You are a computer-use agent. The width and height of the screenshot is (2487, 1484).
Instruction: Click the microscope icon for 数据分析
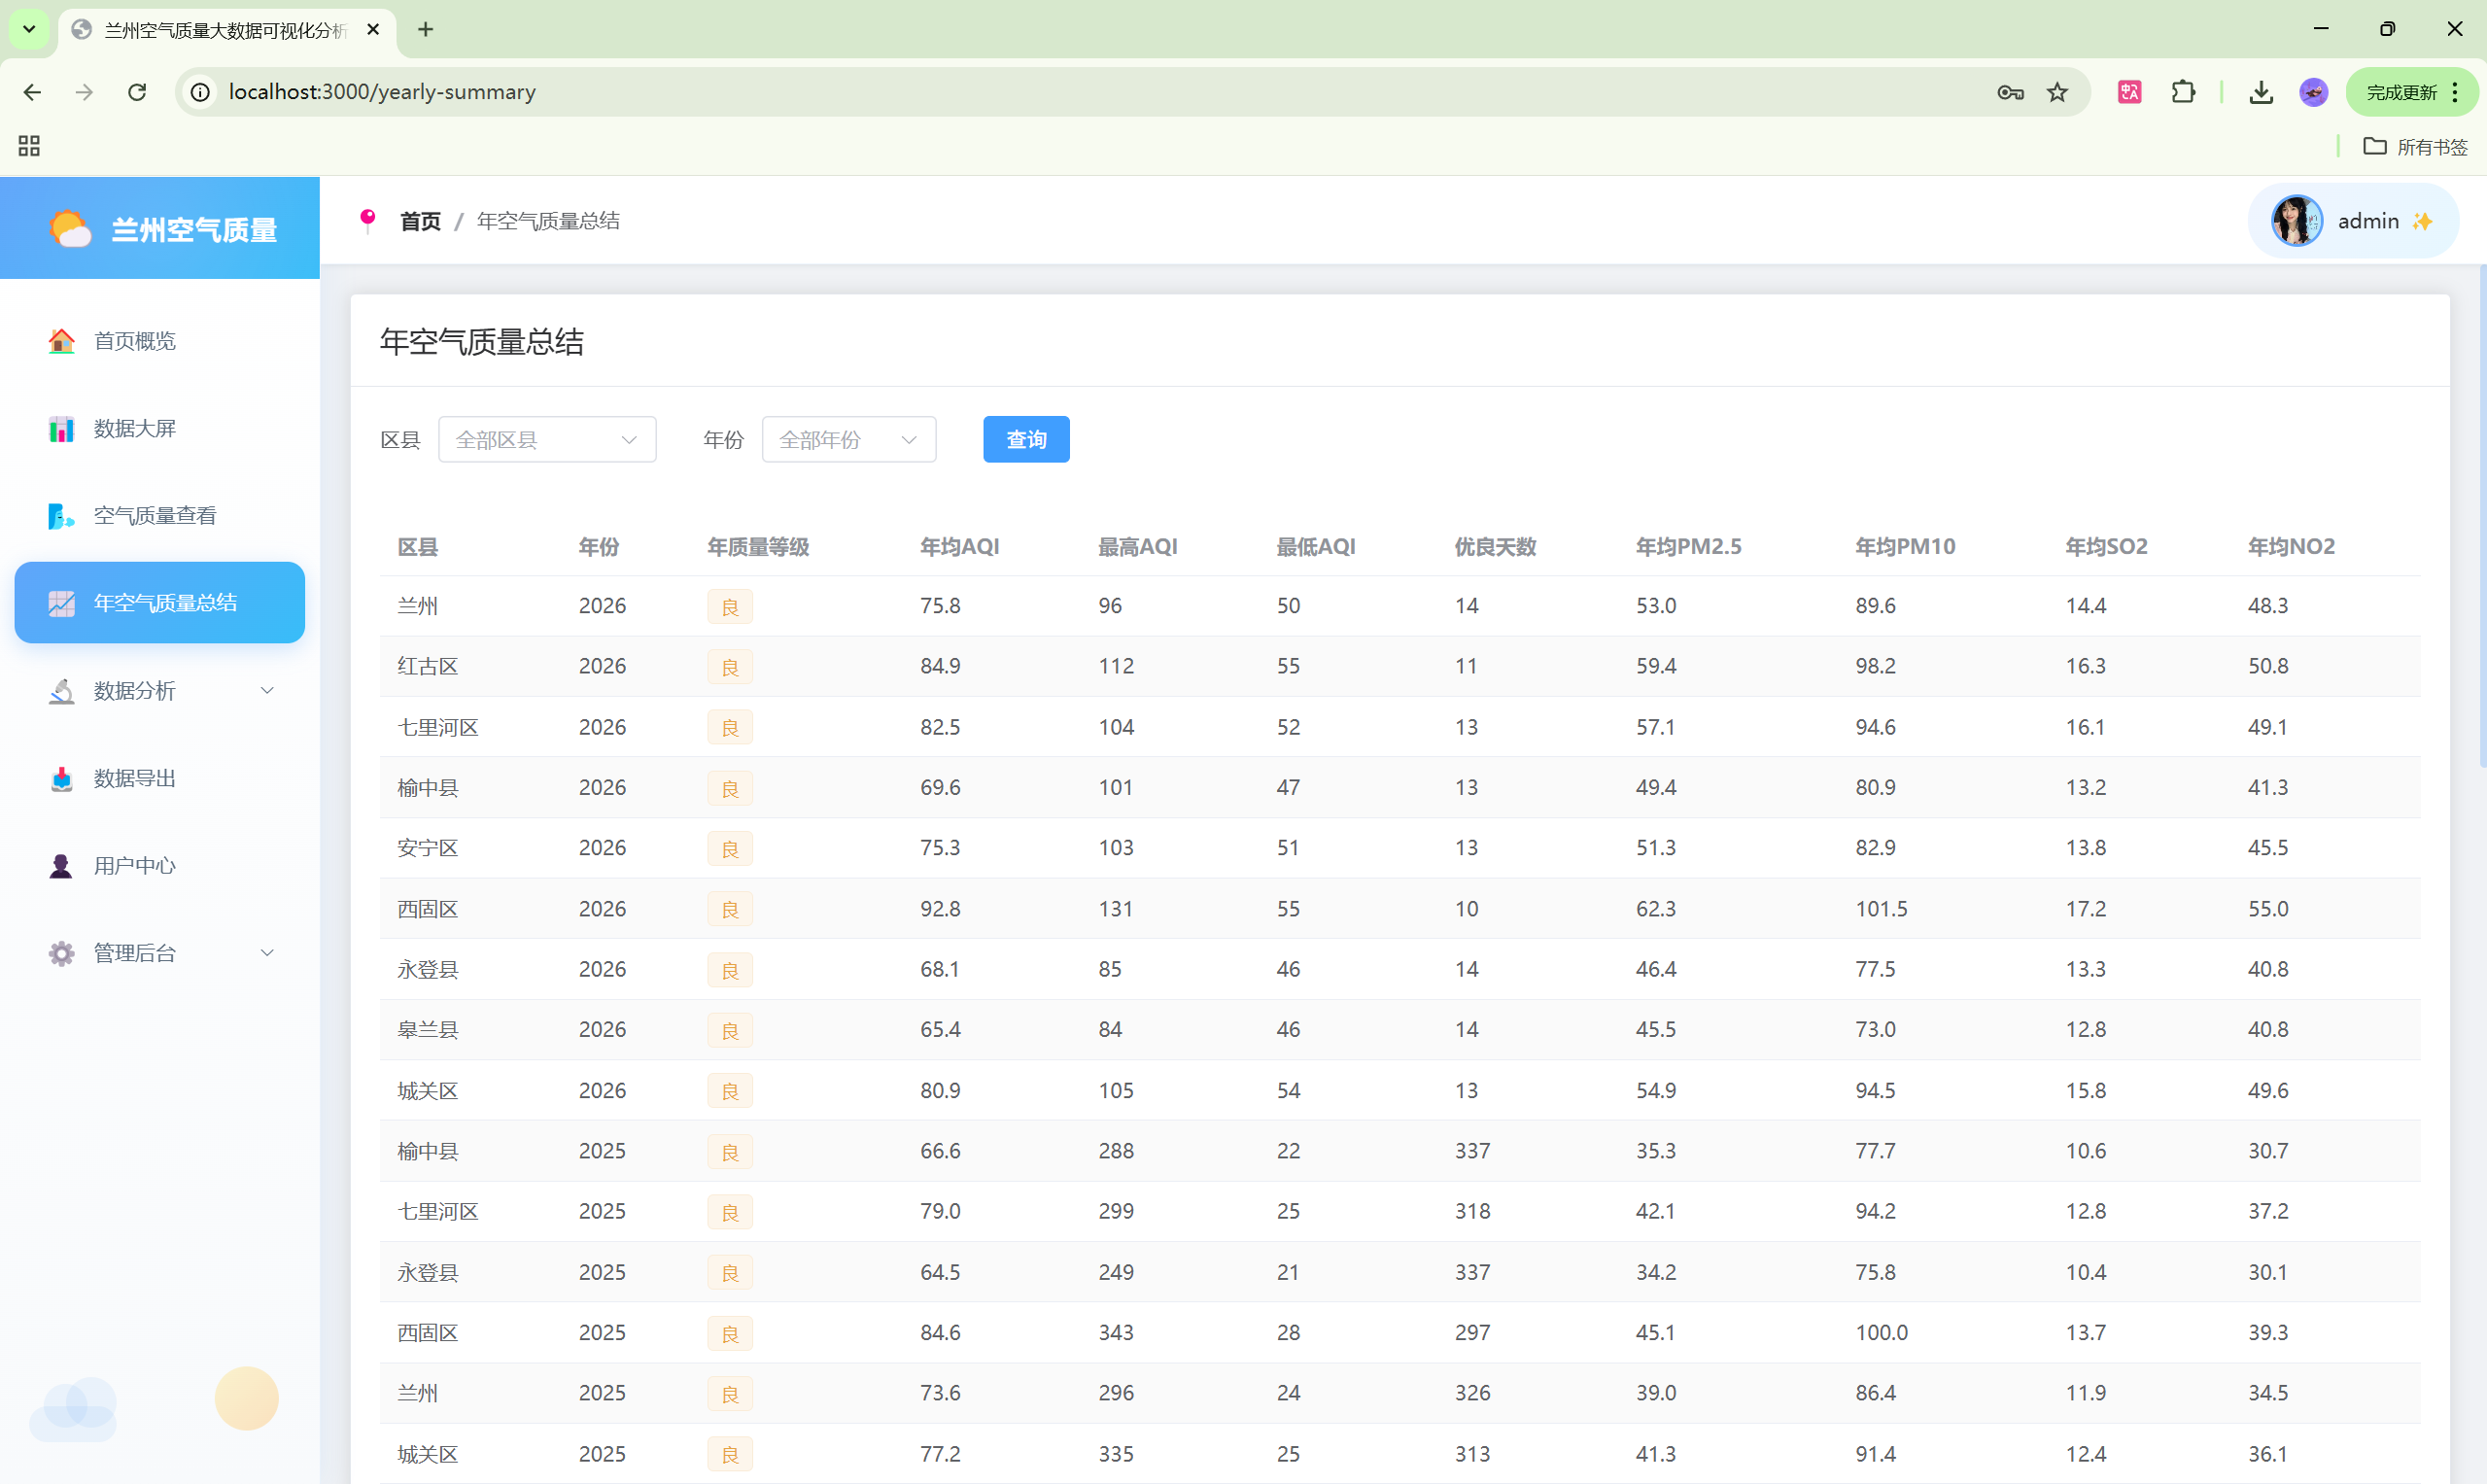tap(61, 691)
